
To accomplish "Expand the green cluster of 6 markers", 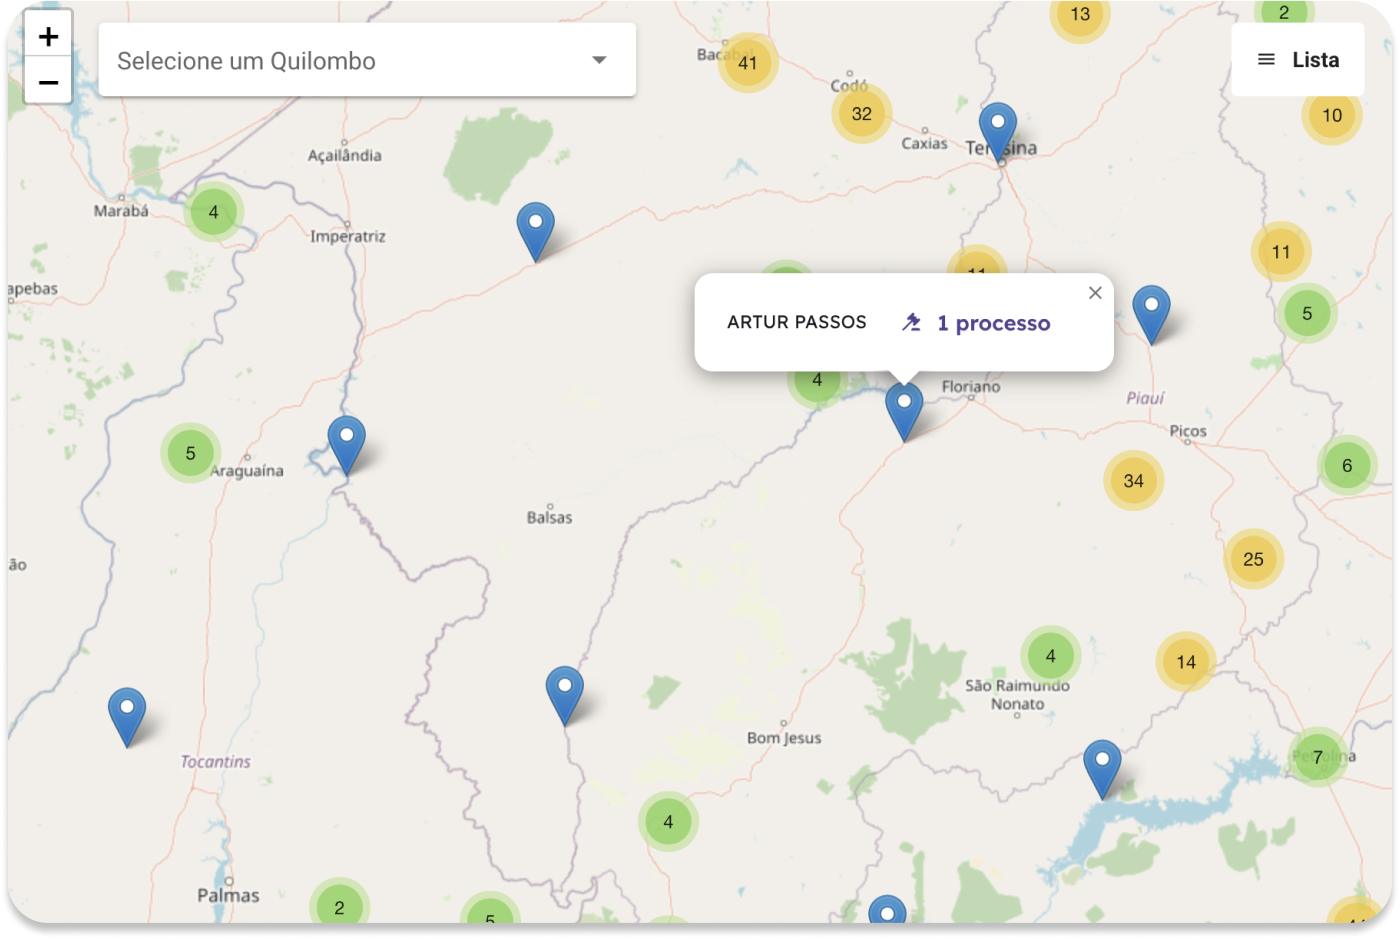I will pos(1347,465).
